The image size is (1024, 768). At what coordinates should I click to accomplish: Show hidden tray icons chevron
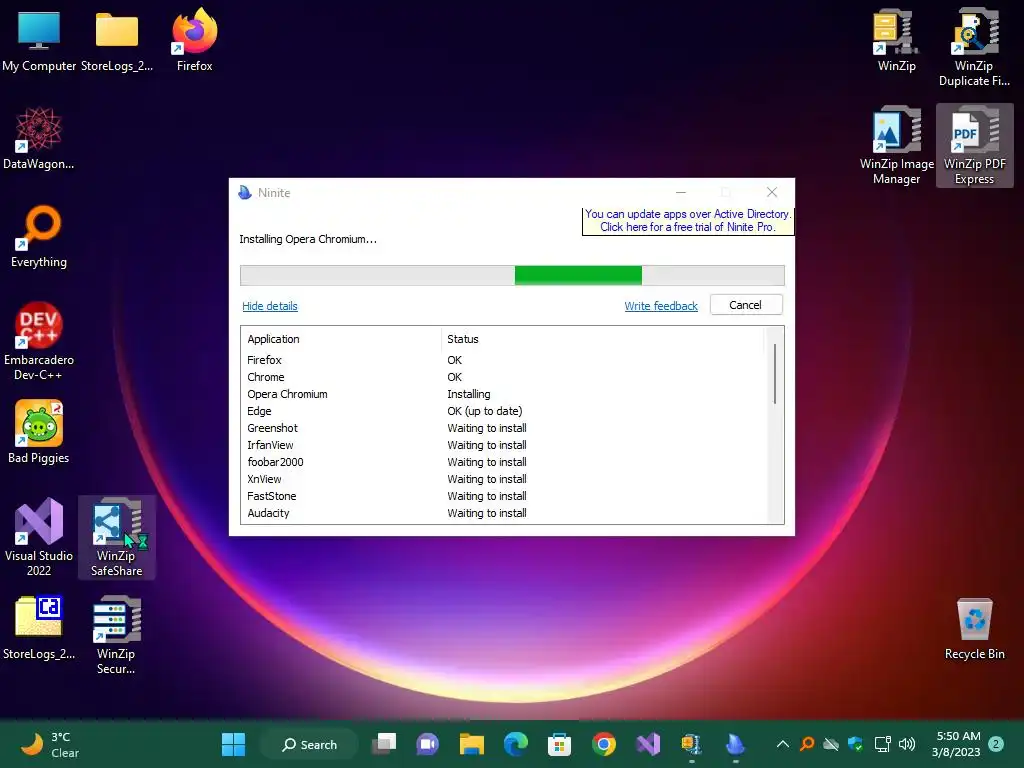click(782, 744)
